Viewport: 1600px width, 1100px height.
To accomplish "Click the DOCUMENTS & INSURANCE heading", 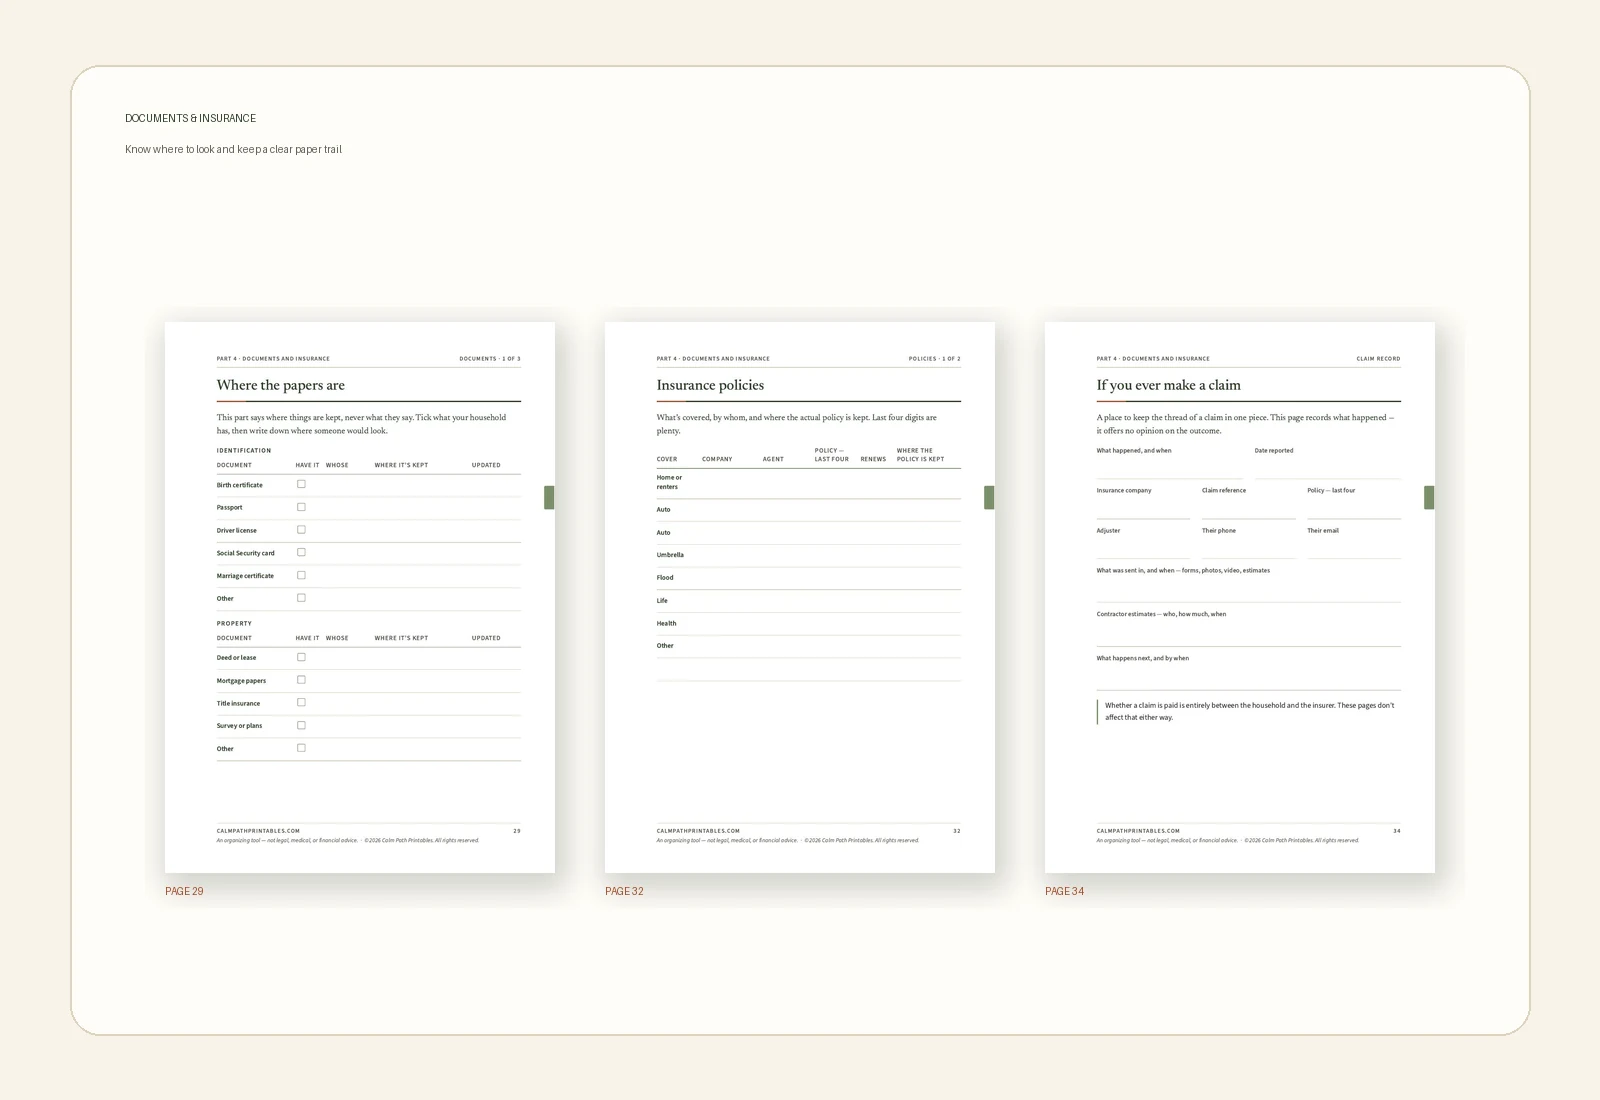I will [x=190, y=118].
